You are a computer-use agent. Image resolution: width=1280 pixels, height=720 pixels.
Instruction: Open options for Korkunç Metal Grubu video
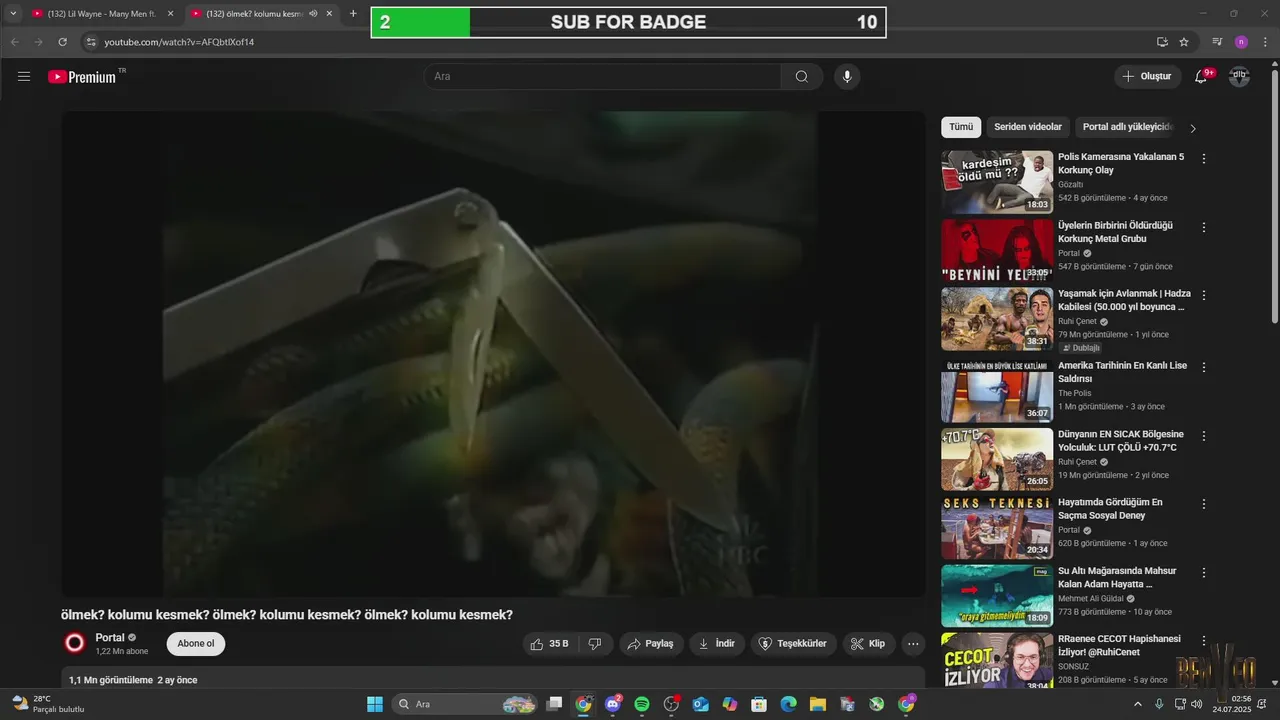pos(1204,228)
